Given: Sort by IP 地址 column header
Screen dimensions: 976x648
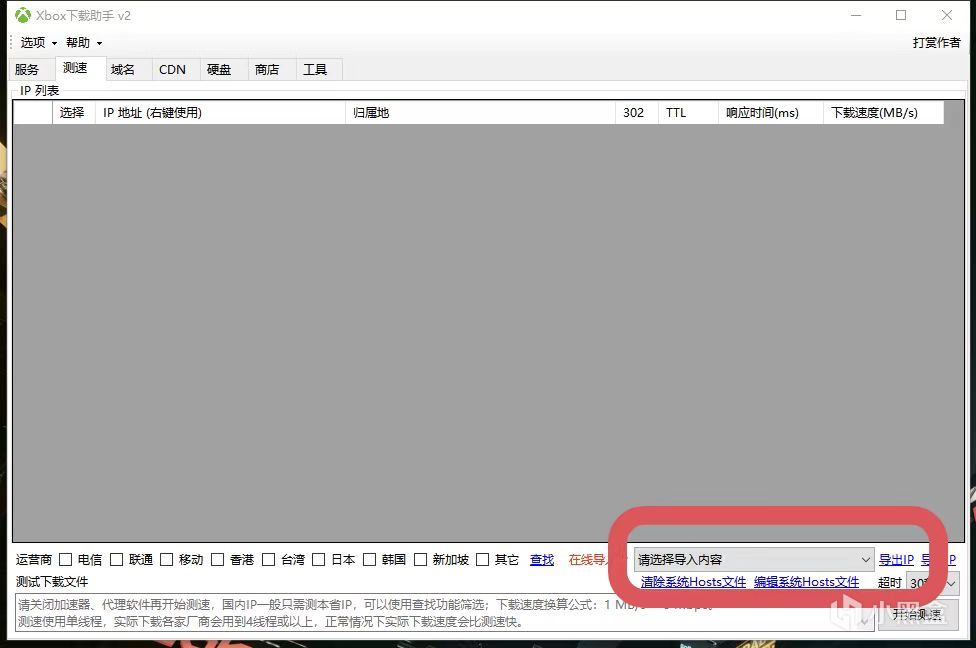Looking at the screenshot, I should (x=220, y=113).
